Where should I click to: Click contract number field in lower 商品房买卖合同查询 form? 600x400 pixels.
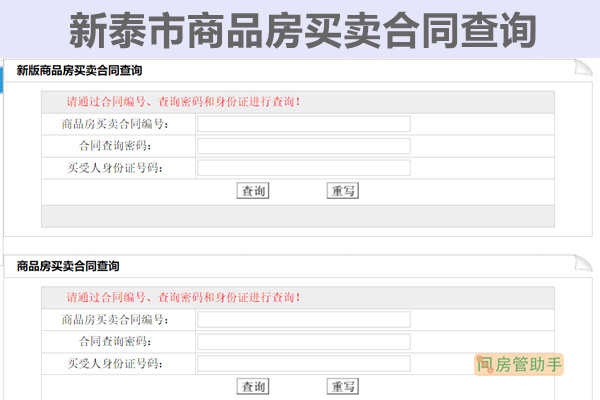click(x=304, y=320)
